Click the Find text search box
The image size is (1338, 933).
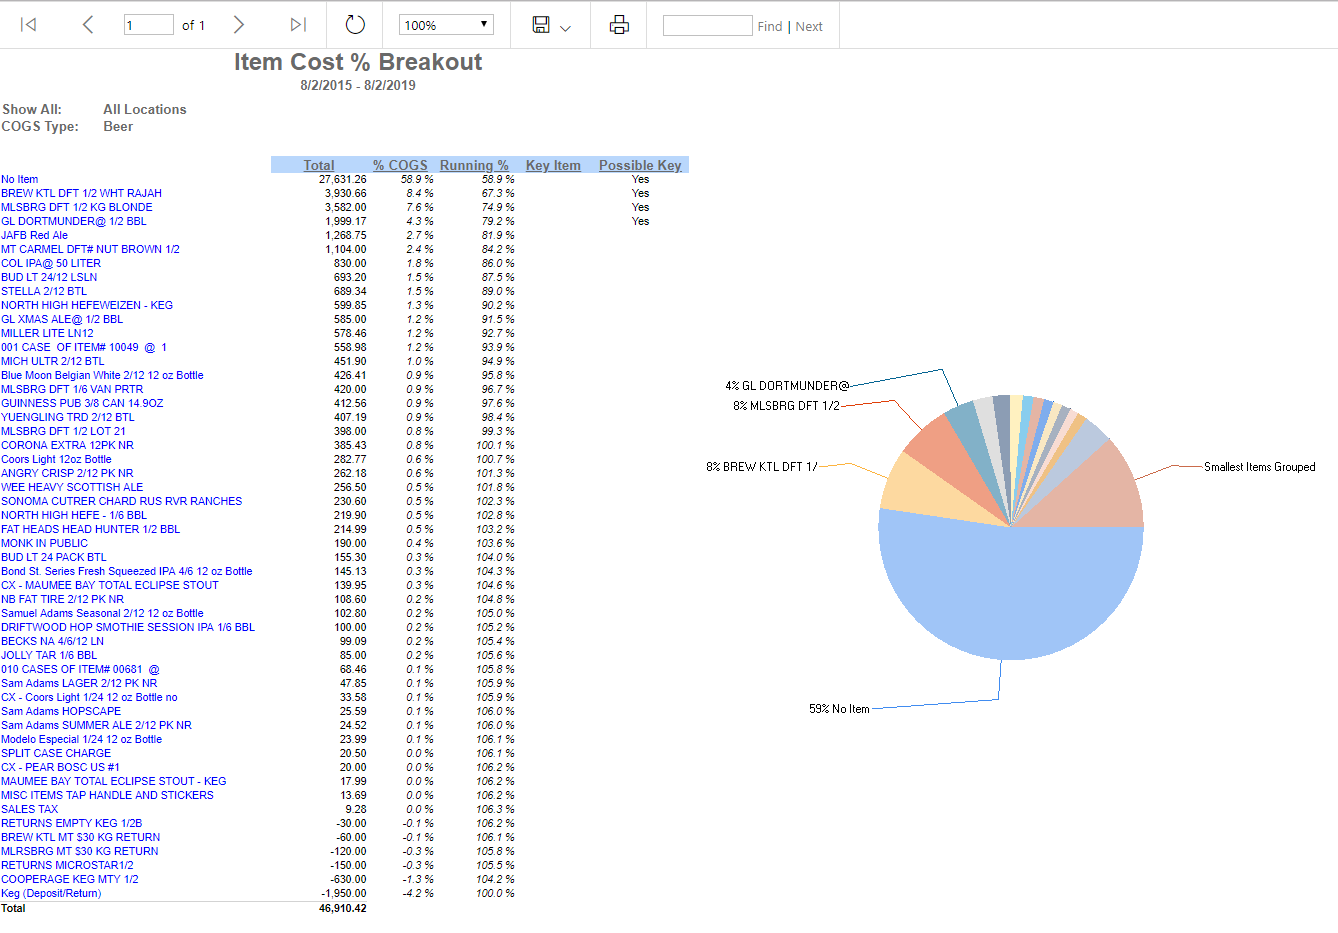[707, 25]
